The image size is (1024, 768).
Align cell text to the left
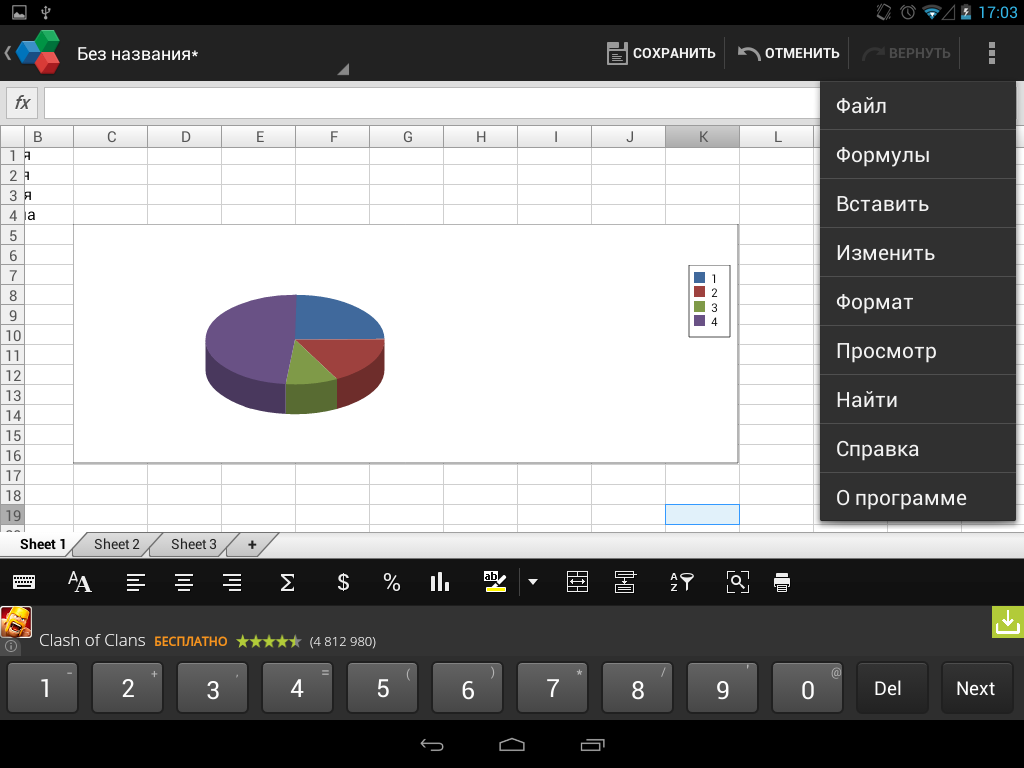135,582
